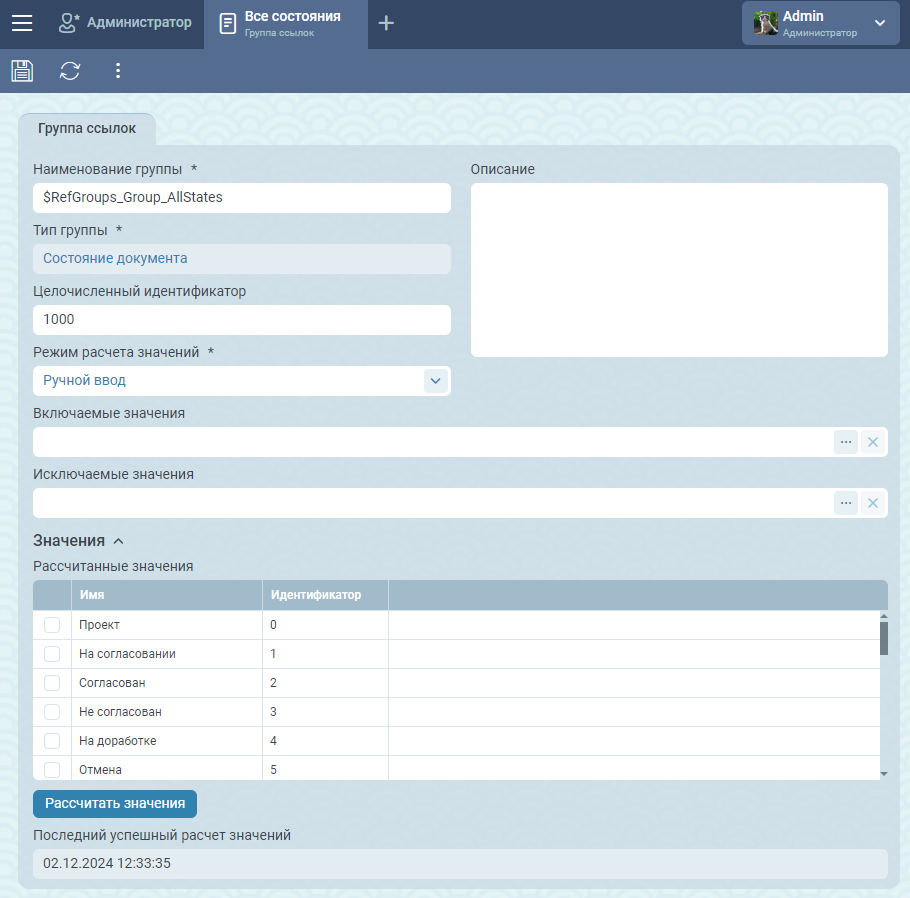Open the hamburger main menu
910x898 pixels.
pyautogui.click(x=22, y=23)
